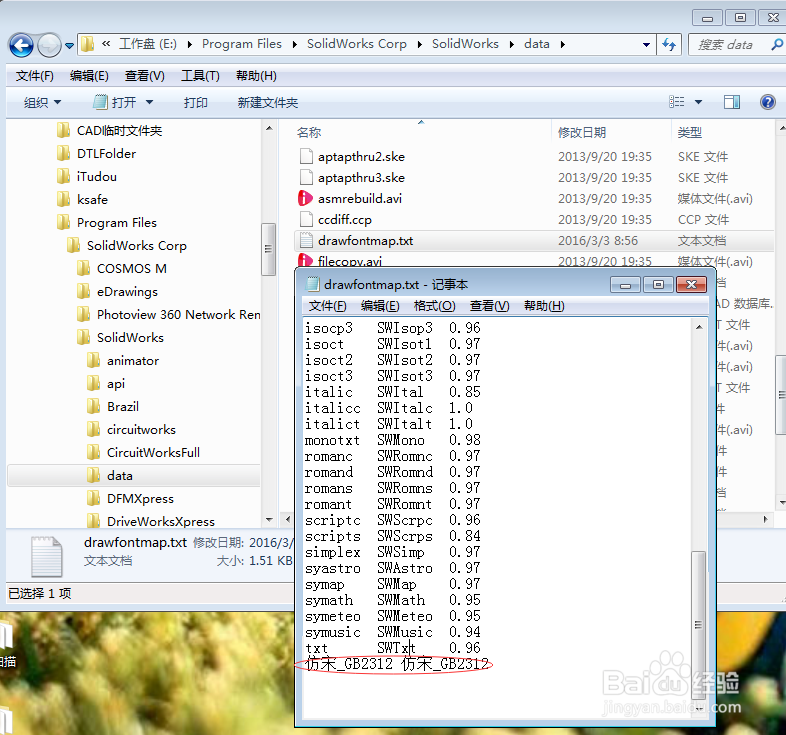Viewport: 786px width, 735px height.
Task: Refresh the Explorer address bar
Action: coord(669,45)
